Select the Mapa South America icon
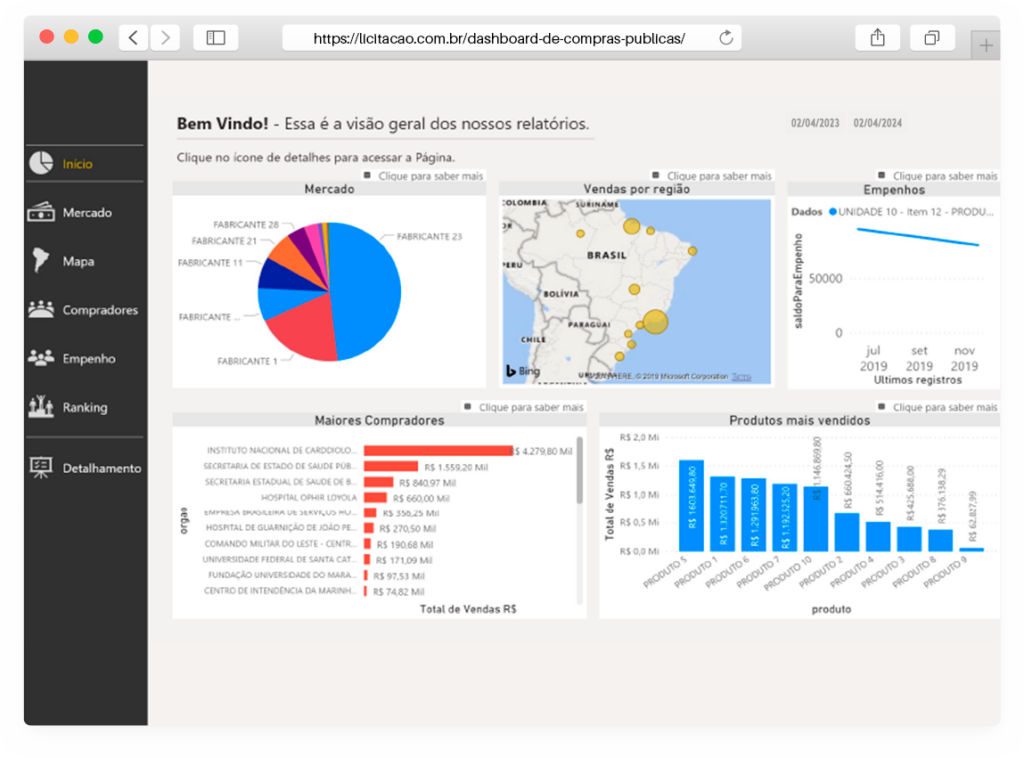Image resolution: width=1024 pixels, height=758 pixels. [41, 261]
